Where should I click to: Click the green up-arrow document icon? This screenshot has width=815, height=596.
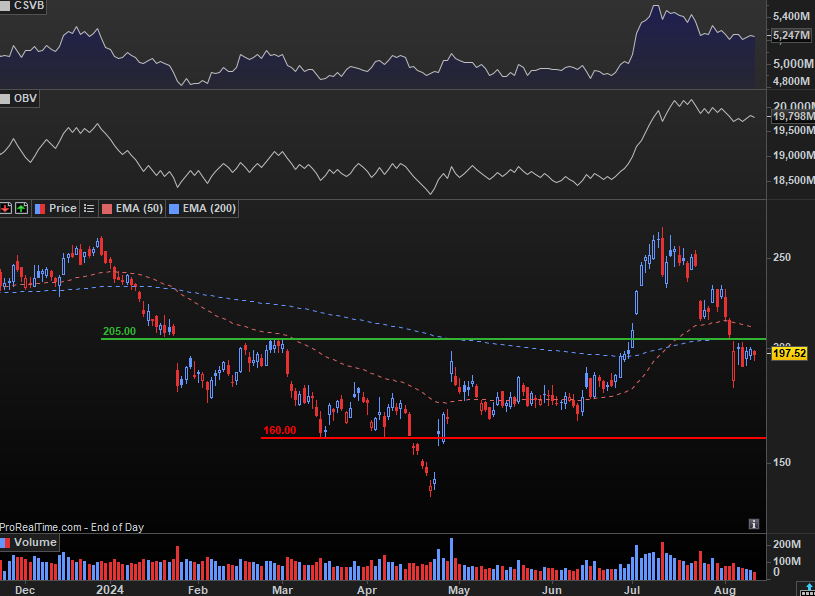21,208
